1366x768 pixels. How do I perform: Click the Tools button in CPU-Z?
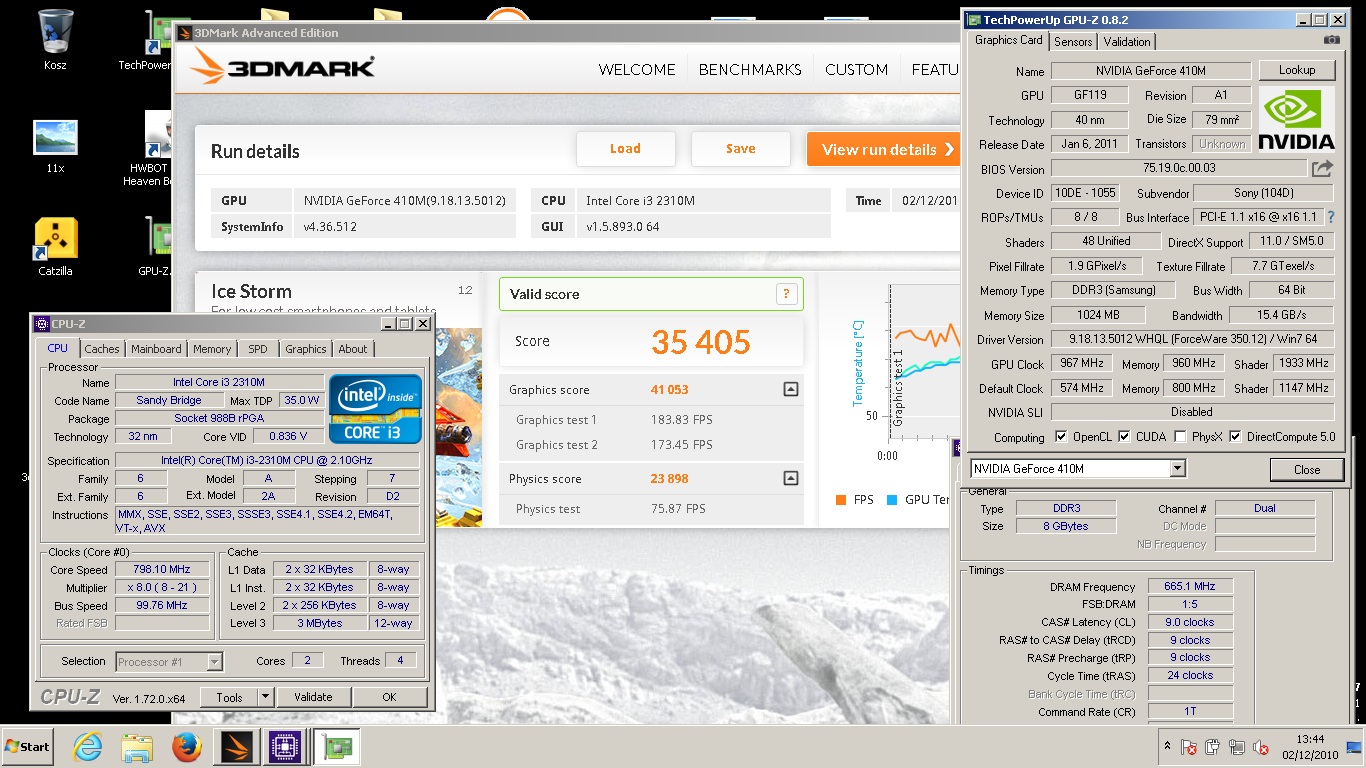(229, 697)
